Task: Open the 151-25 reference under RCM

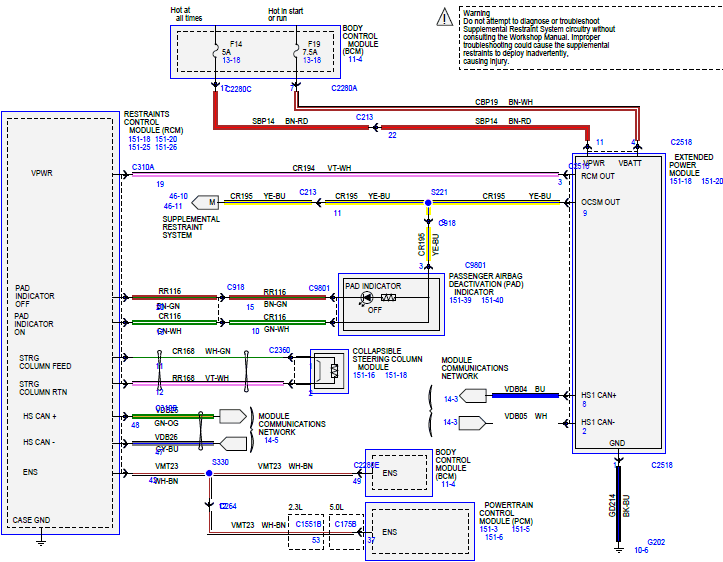Action: [139, 147]
